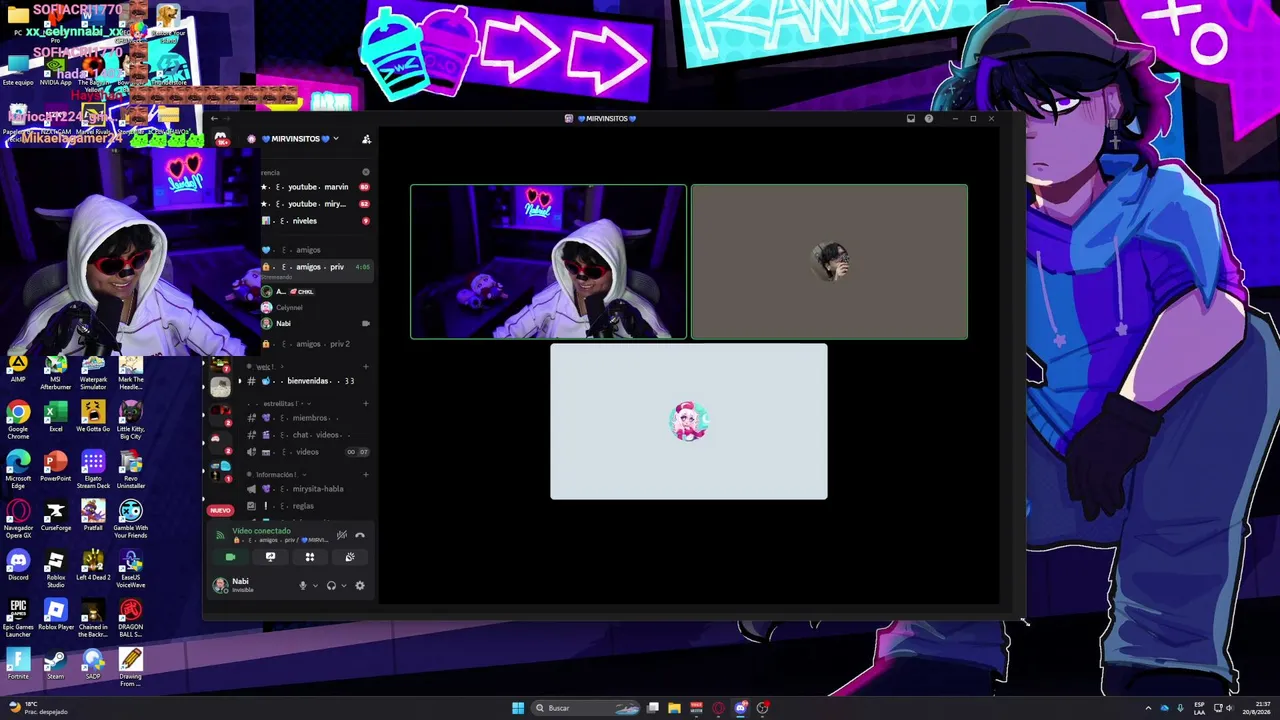Select the Steam desktop shortcut
This screenshot has height=720, width=1280.
[56, 664]
